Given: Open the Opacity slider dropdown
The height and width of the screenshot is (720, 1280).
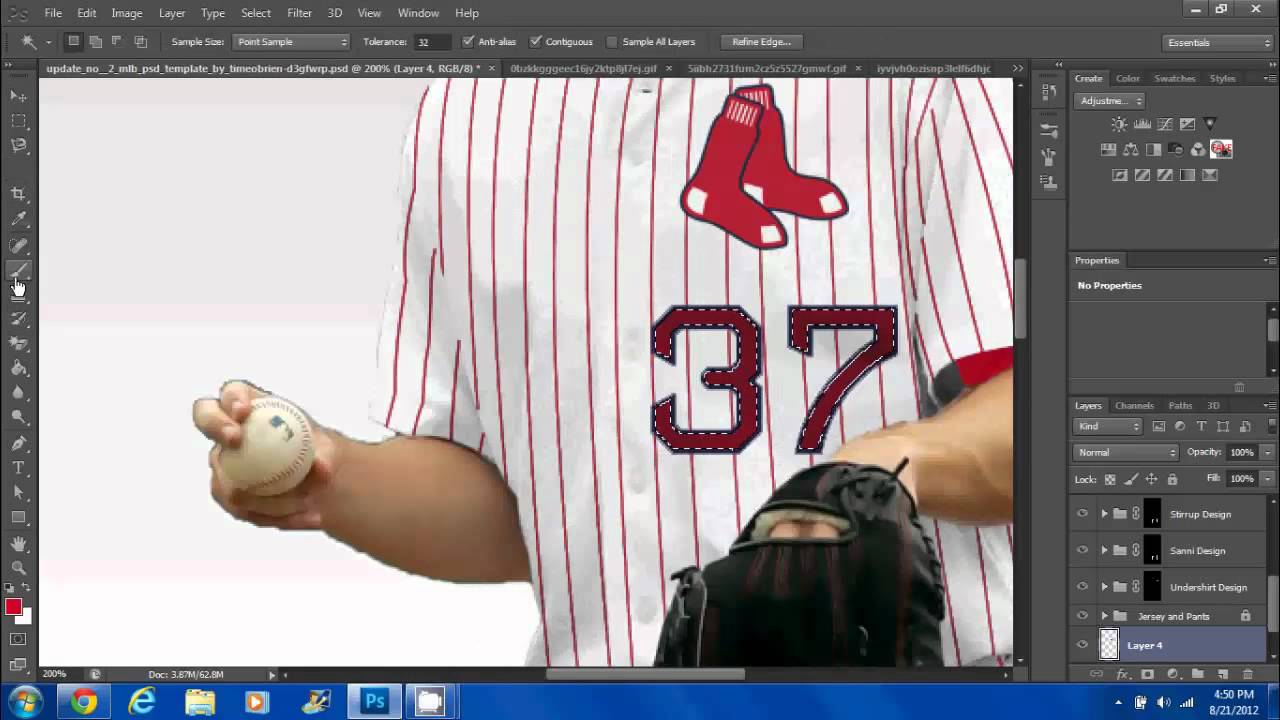Looking at the screenshot, I should click(1268, 452).
